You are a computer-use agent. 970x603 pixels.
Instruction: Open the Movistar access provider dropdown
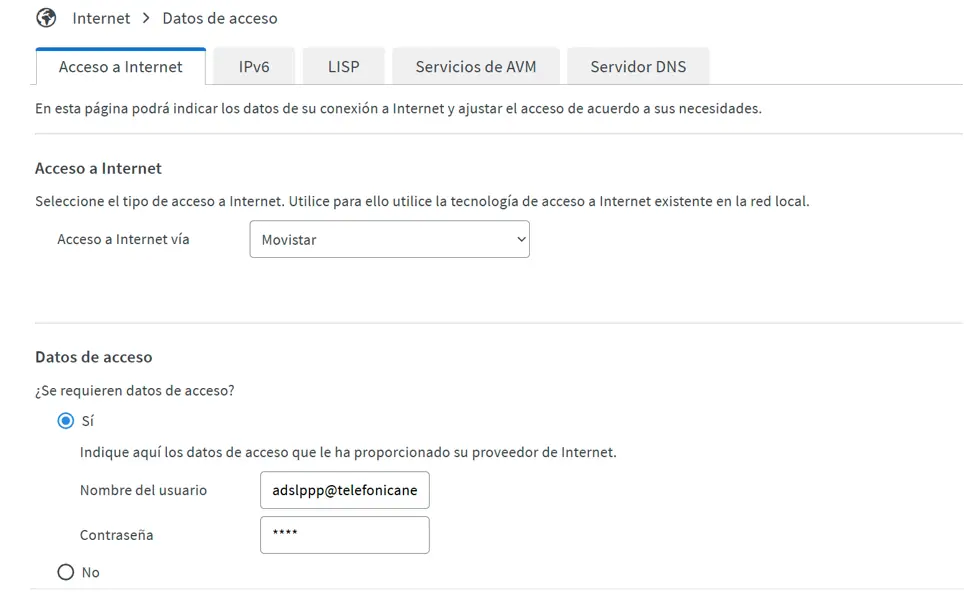click(389, 239)
